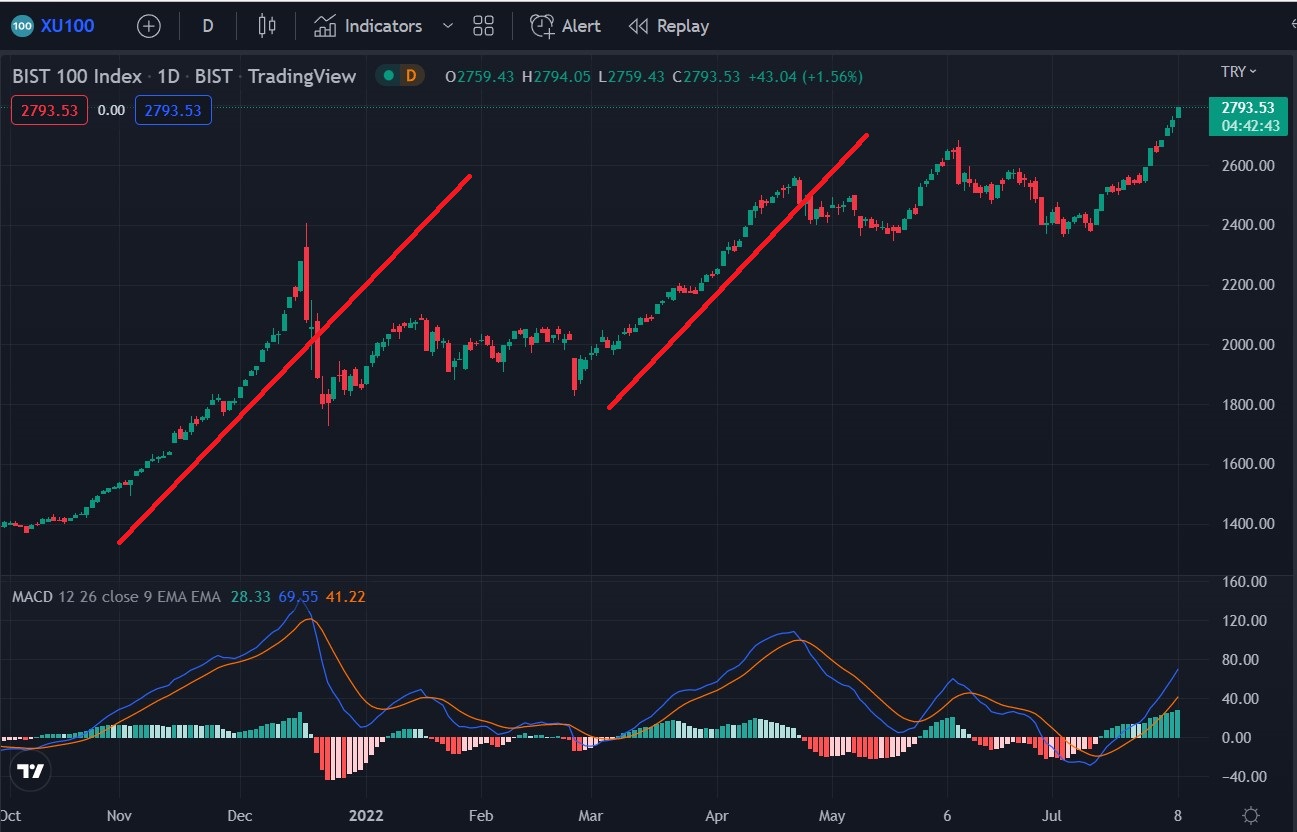Click the MACD signal value 41.22
This screenshot has width=1297, height=832.
pos(347,597)
